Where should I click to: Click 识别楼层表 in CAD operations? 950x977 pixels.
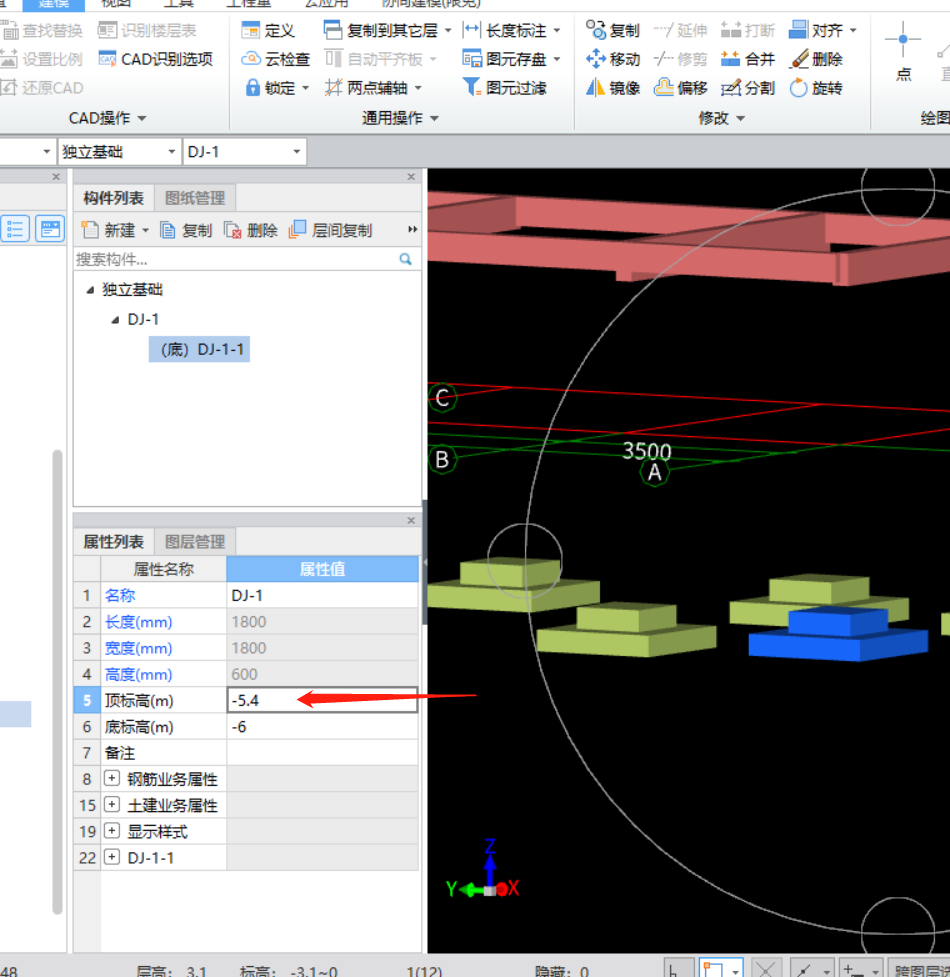(x=147, y=30)
